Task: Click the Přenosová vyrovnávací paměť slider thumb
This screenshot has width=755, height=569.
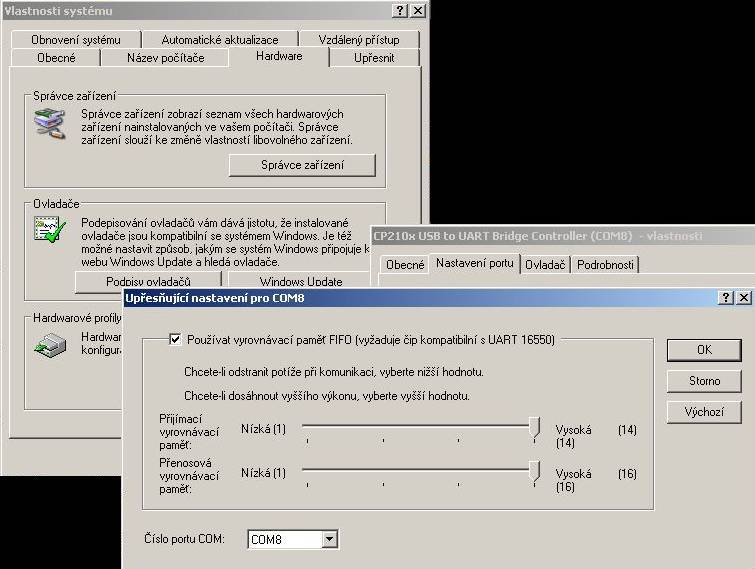Action: (x=535, y=471)
